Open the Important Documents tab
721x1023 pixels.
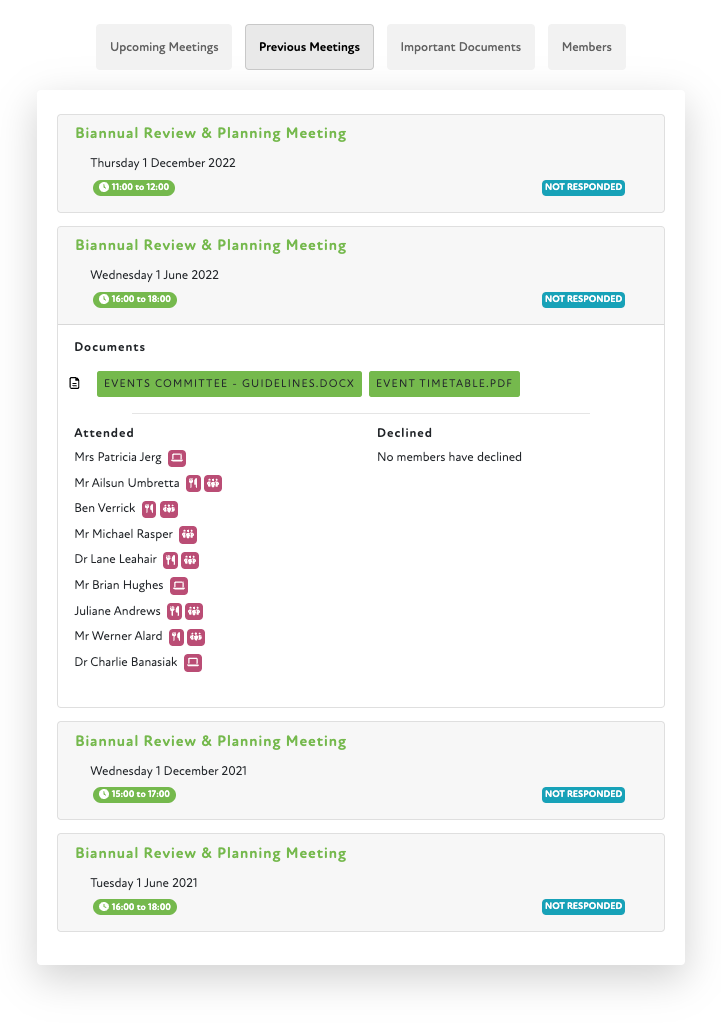tap(460, 47)
